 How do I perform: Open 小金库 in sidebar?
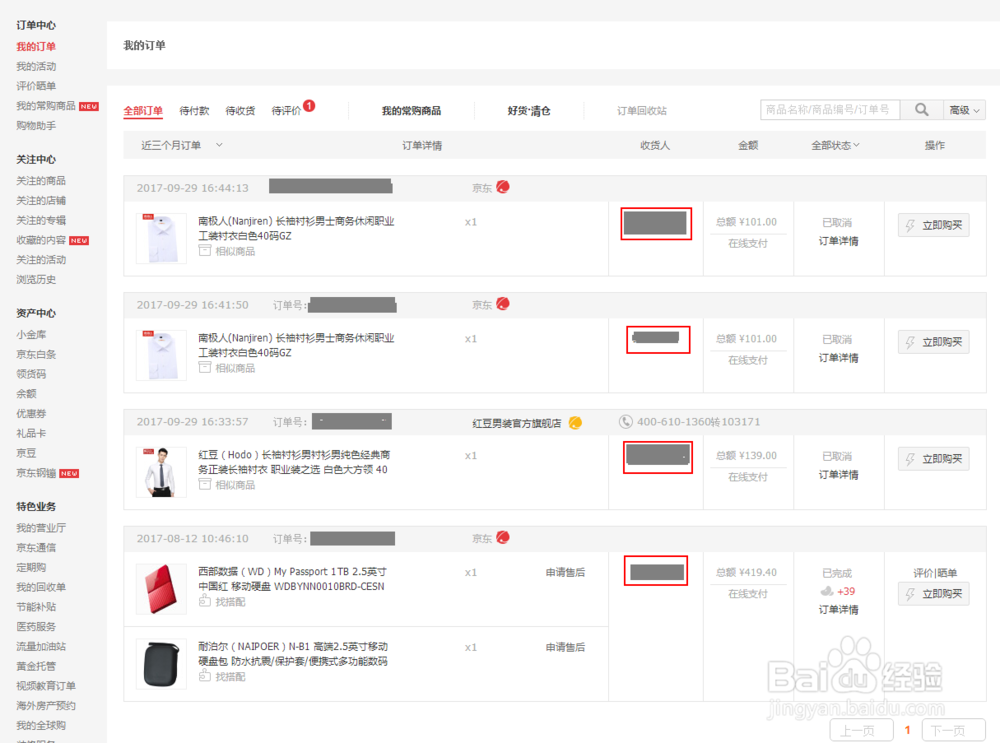pyautogui.click(x=31, y=334)
